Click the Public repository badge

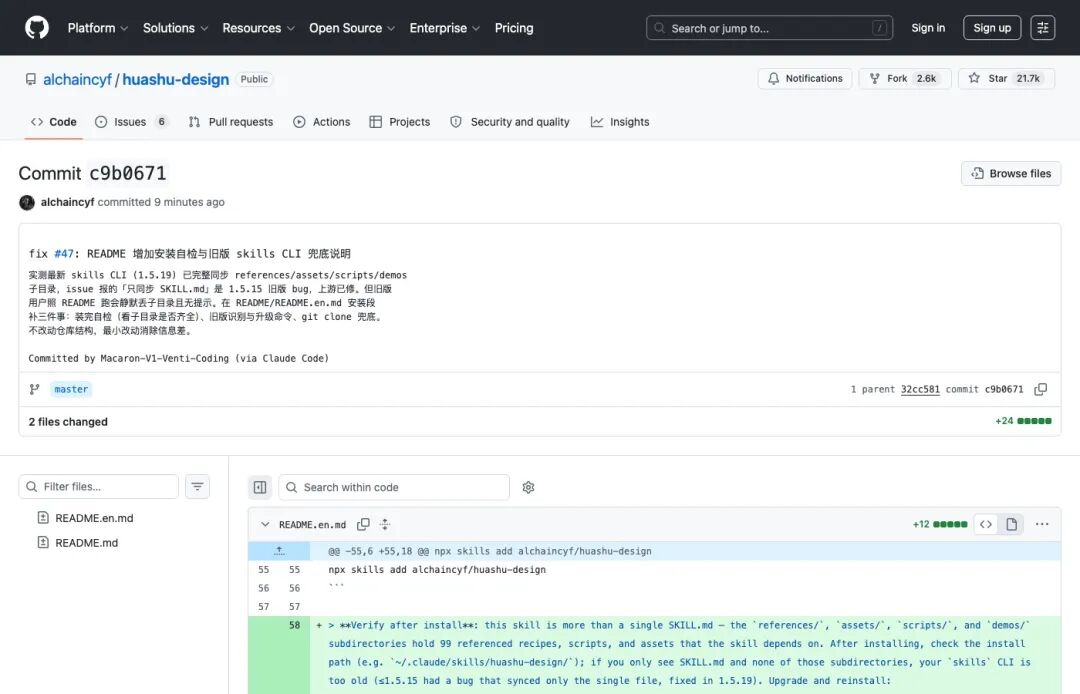click(254, 79)
